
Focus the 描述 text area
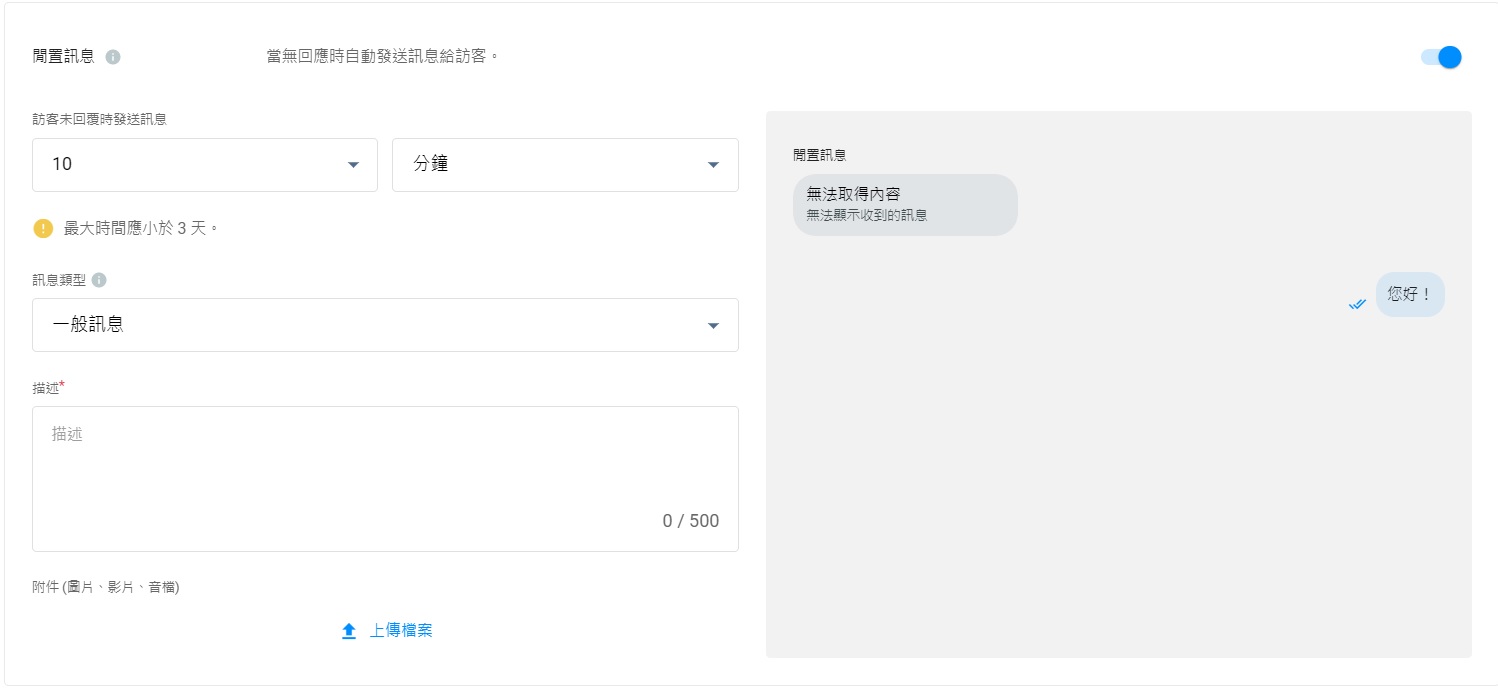click(x=384, y=470)
